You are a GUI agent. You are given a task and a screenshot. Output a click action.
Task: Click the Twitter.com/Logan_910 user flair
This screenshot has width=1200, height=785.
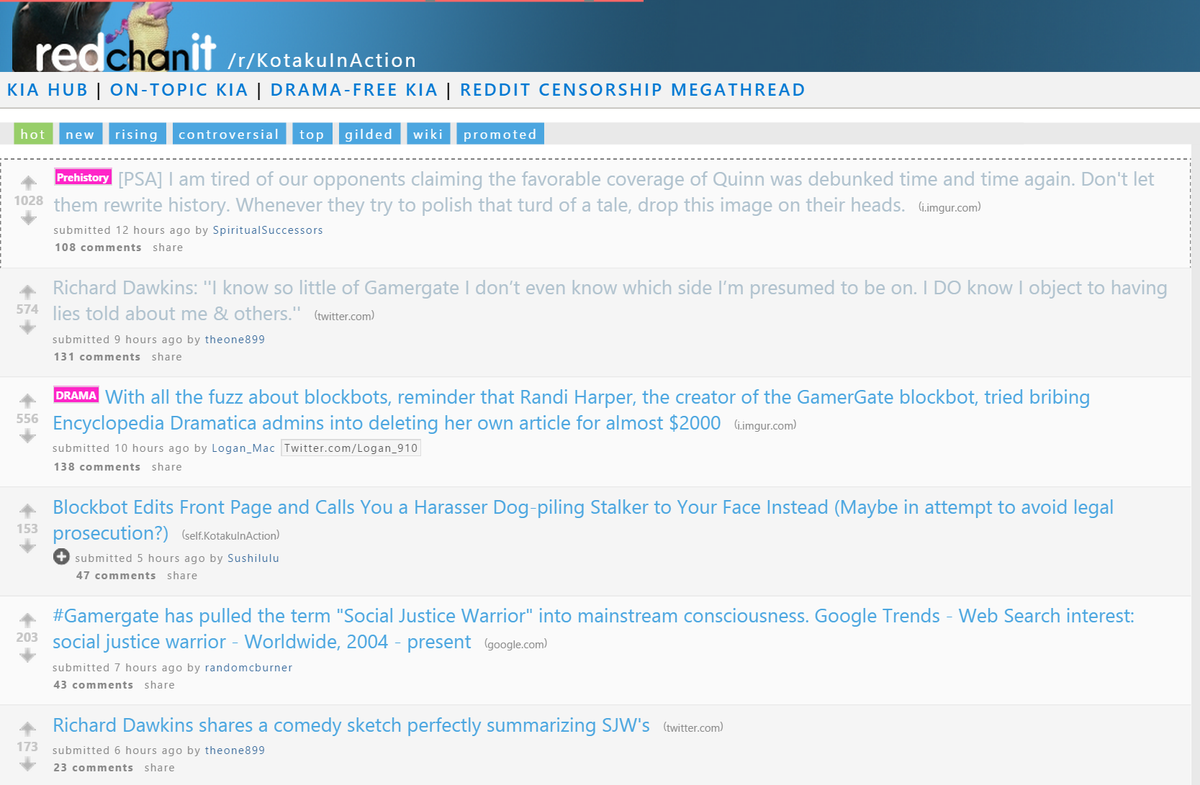351,448
